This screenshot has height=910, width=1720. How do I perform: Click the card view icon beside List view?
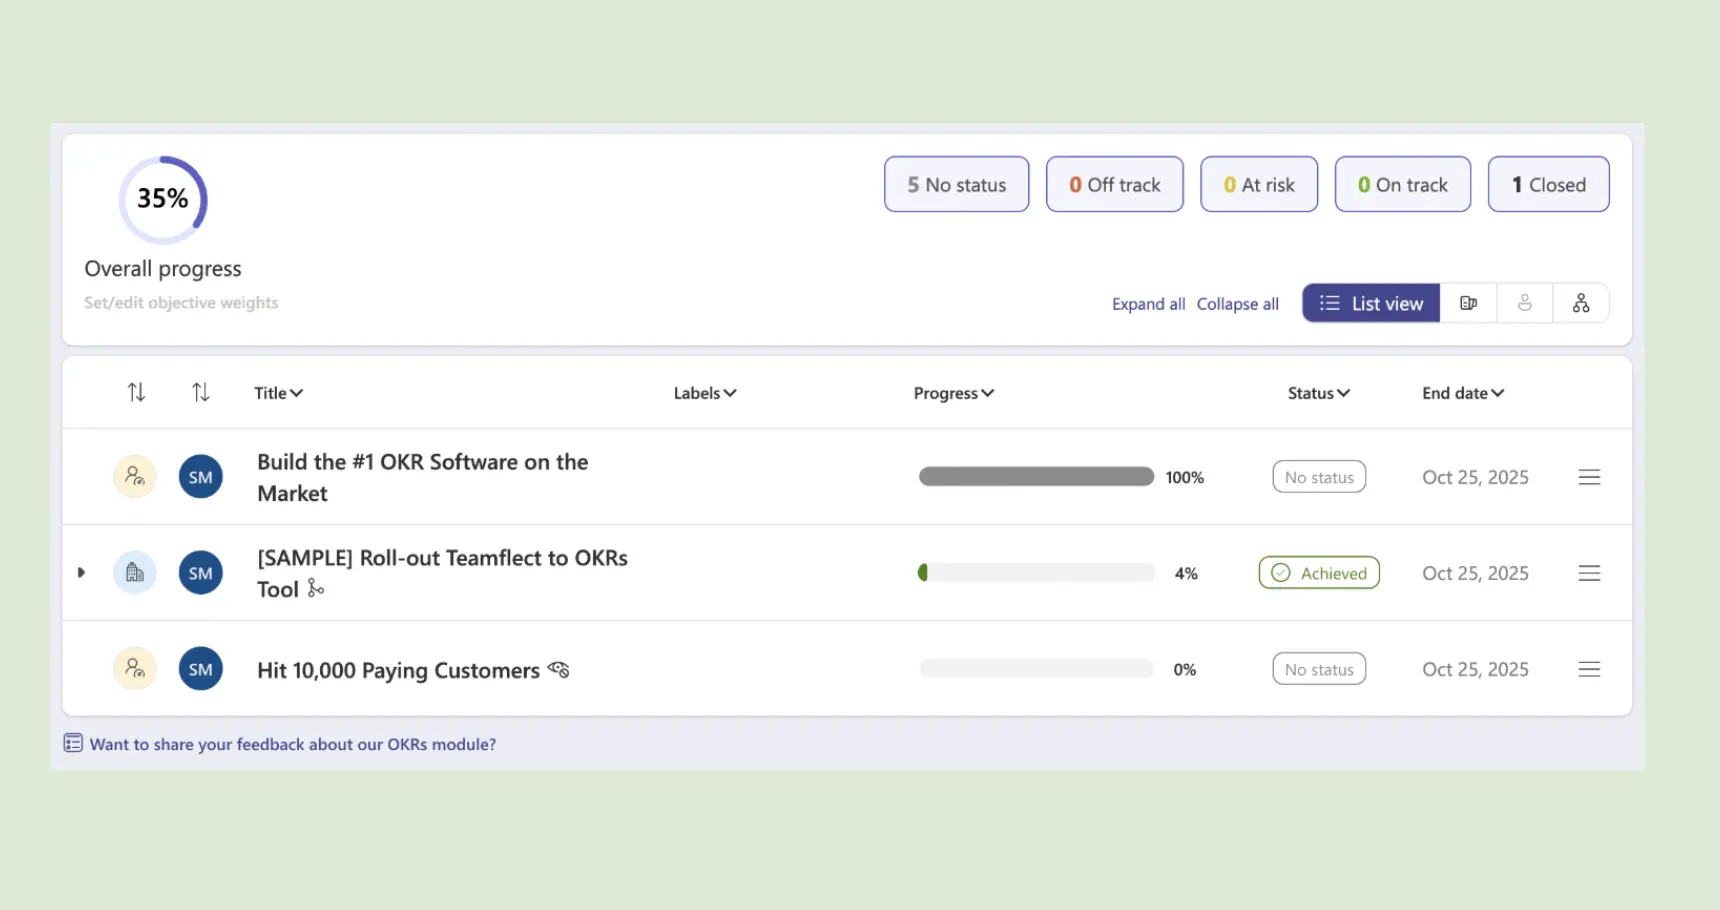pos(1469,303)
